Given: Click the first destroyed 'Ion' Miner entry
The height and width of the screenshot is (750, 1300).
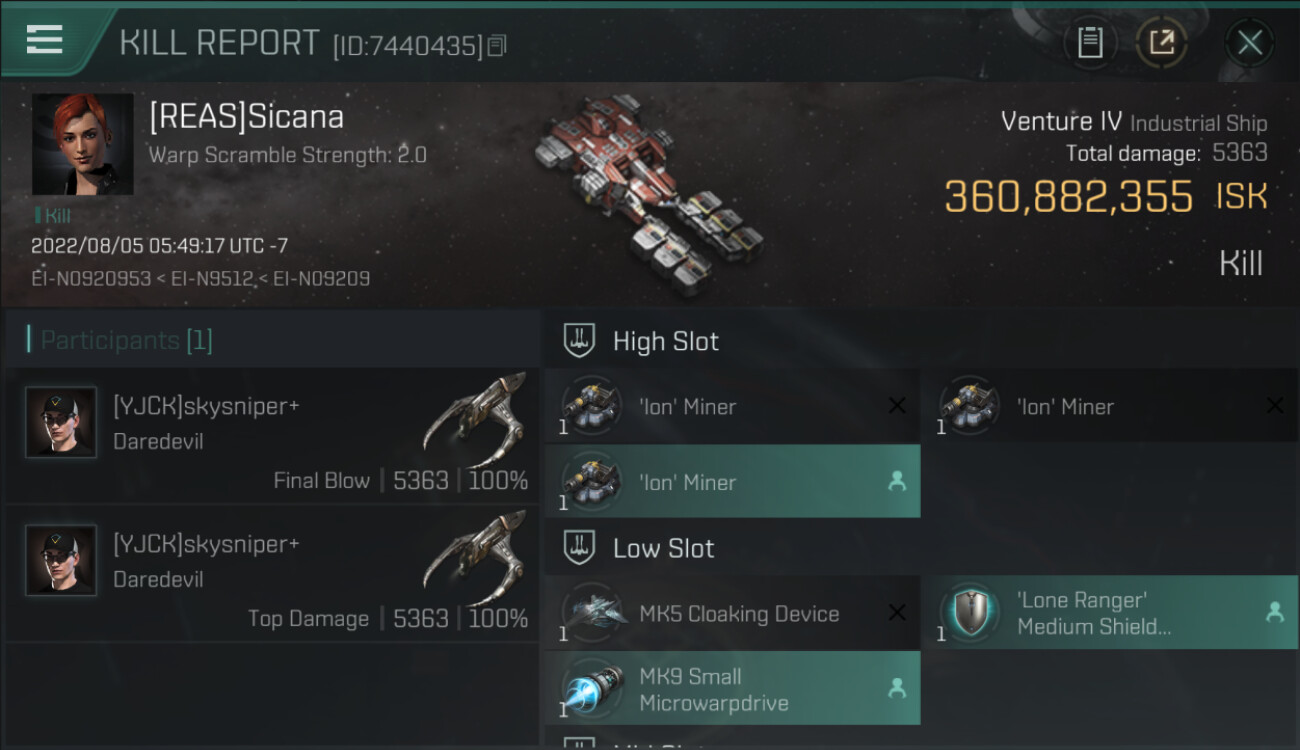Looking at the screenshot, I should [x=732, y=406].
